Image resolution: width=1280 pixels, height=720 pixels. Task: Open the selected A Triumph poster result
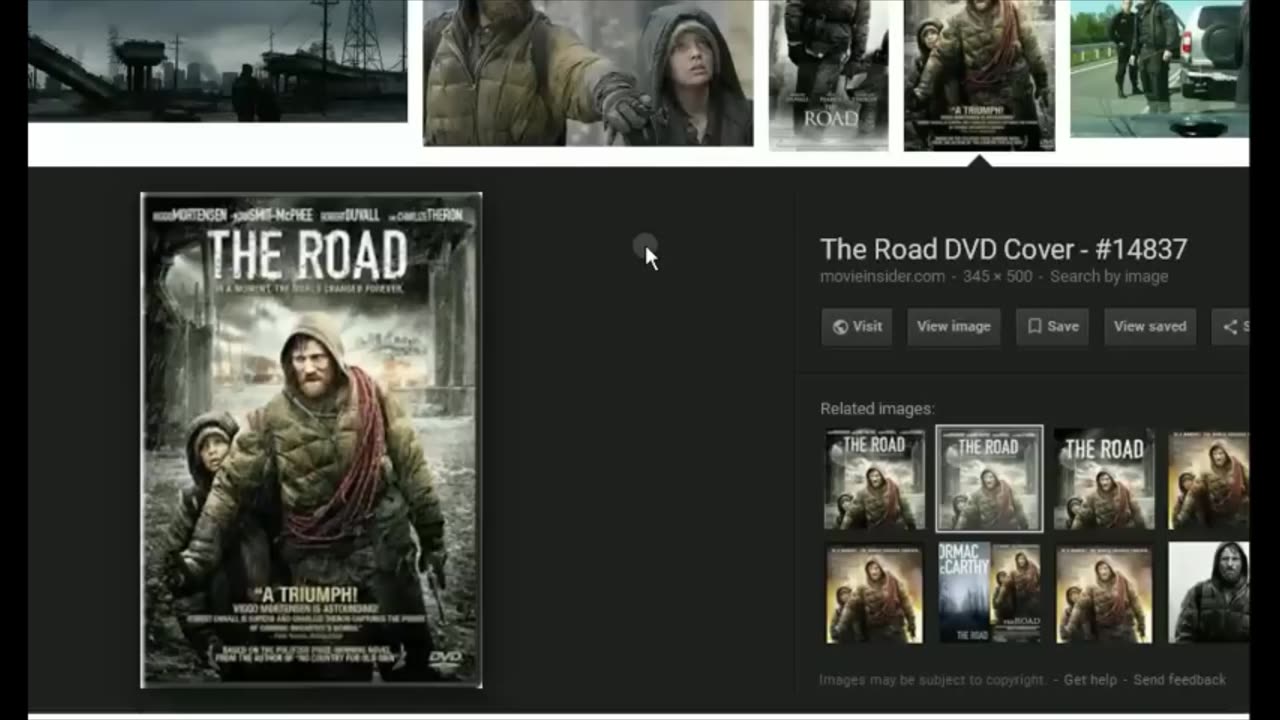click(x=979, y=75)
